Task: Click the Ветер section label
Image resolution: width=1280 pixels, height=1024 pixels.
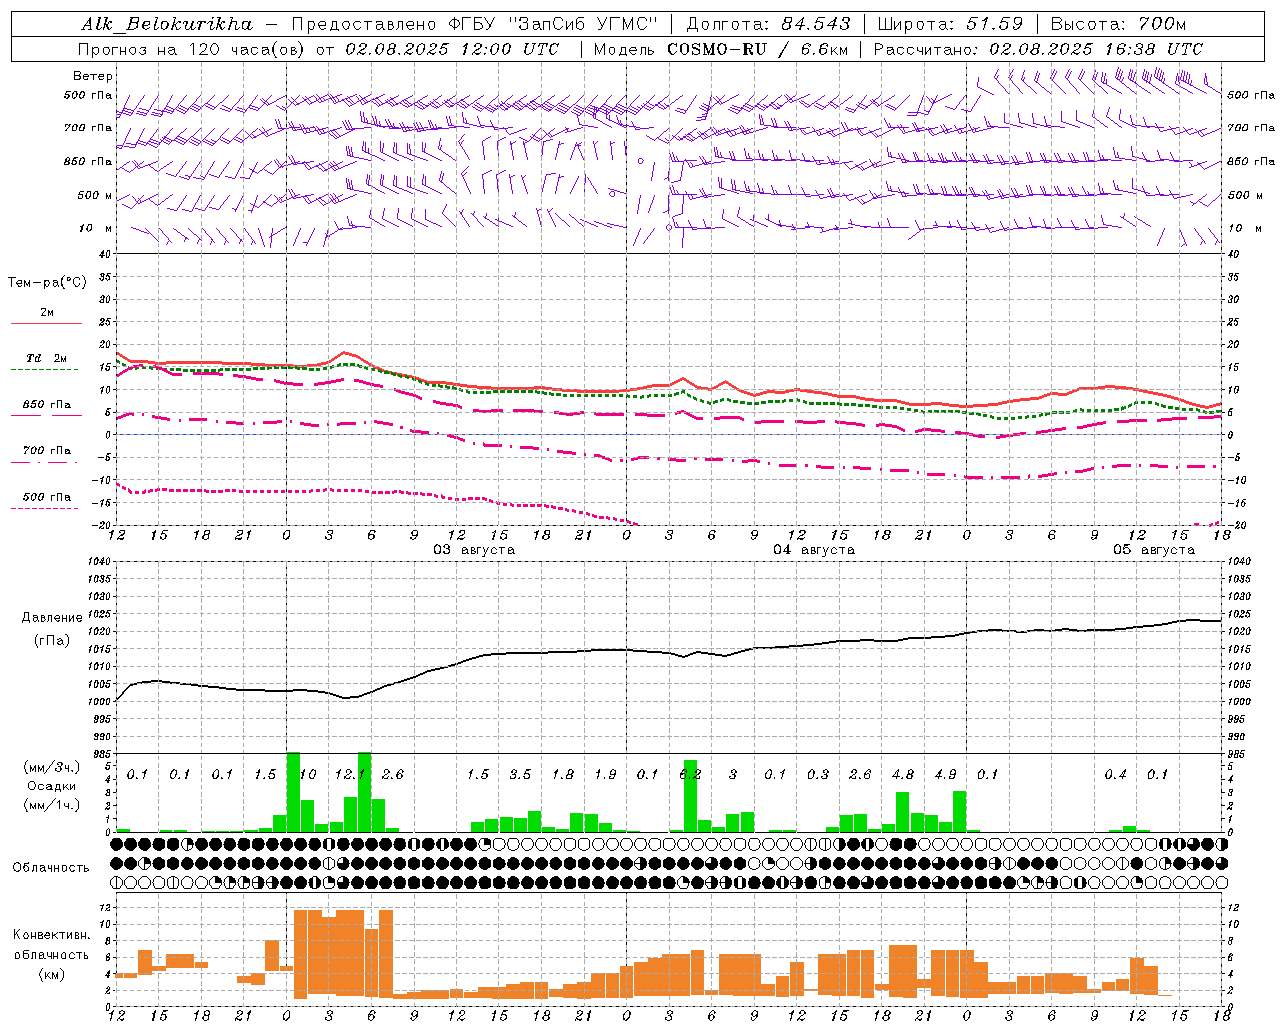Action: [x=93, y=76]
